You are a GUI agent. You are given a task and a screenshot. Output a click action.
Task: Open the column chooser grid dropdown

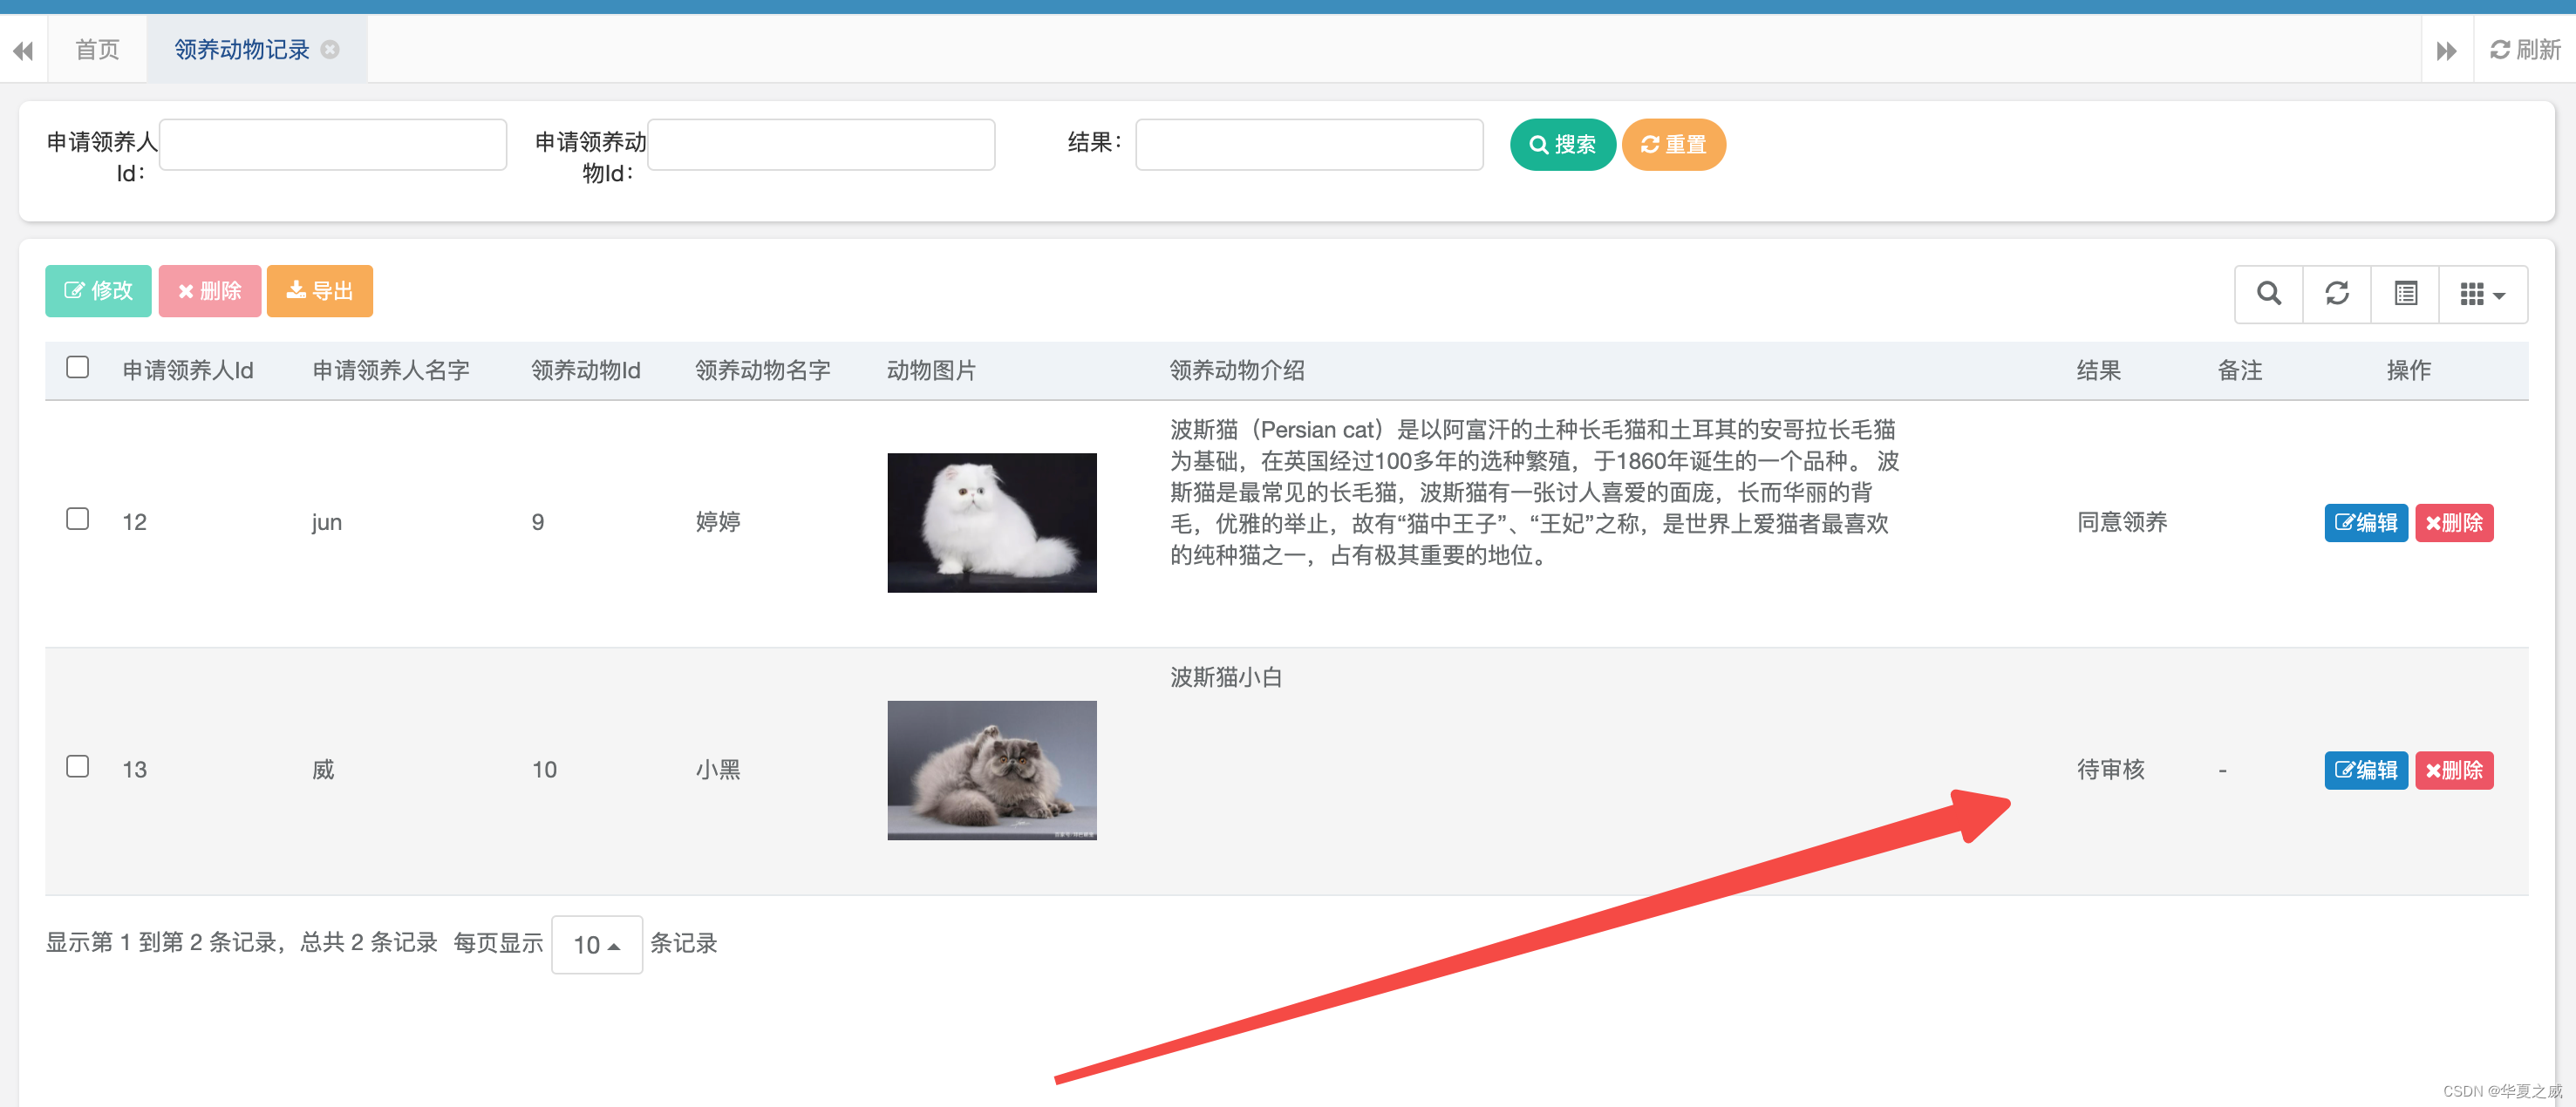(x=2482, y=293)
